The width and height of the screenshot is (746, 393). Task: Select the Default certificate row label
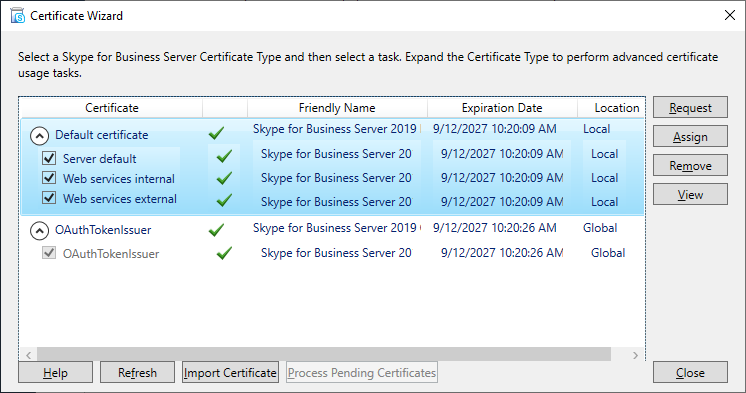pyautogui.click(x=102, y=135)
